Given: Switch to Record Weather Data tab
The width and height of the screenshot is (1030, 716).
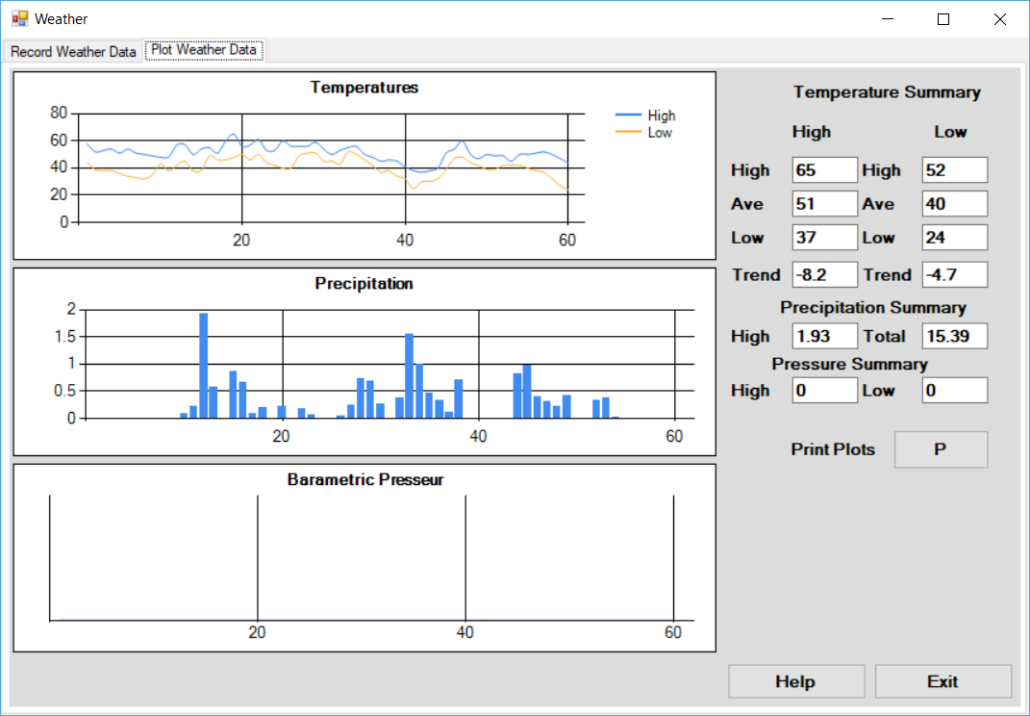Looking at the screenshot, I should [73, 51].
